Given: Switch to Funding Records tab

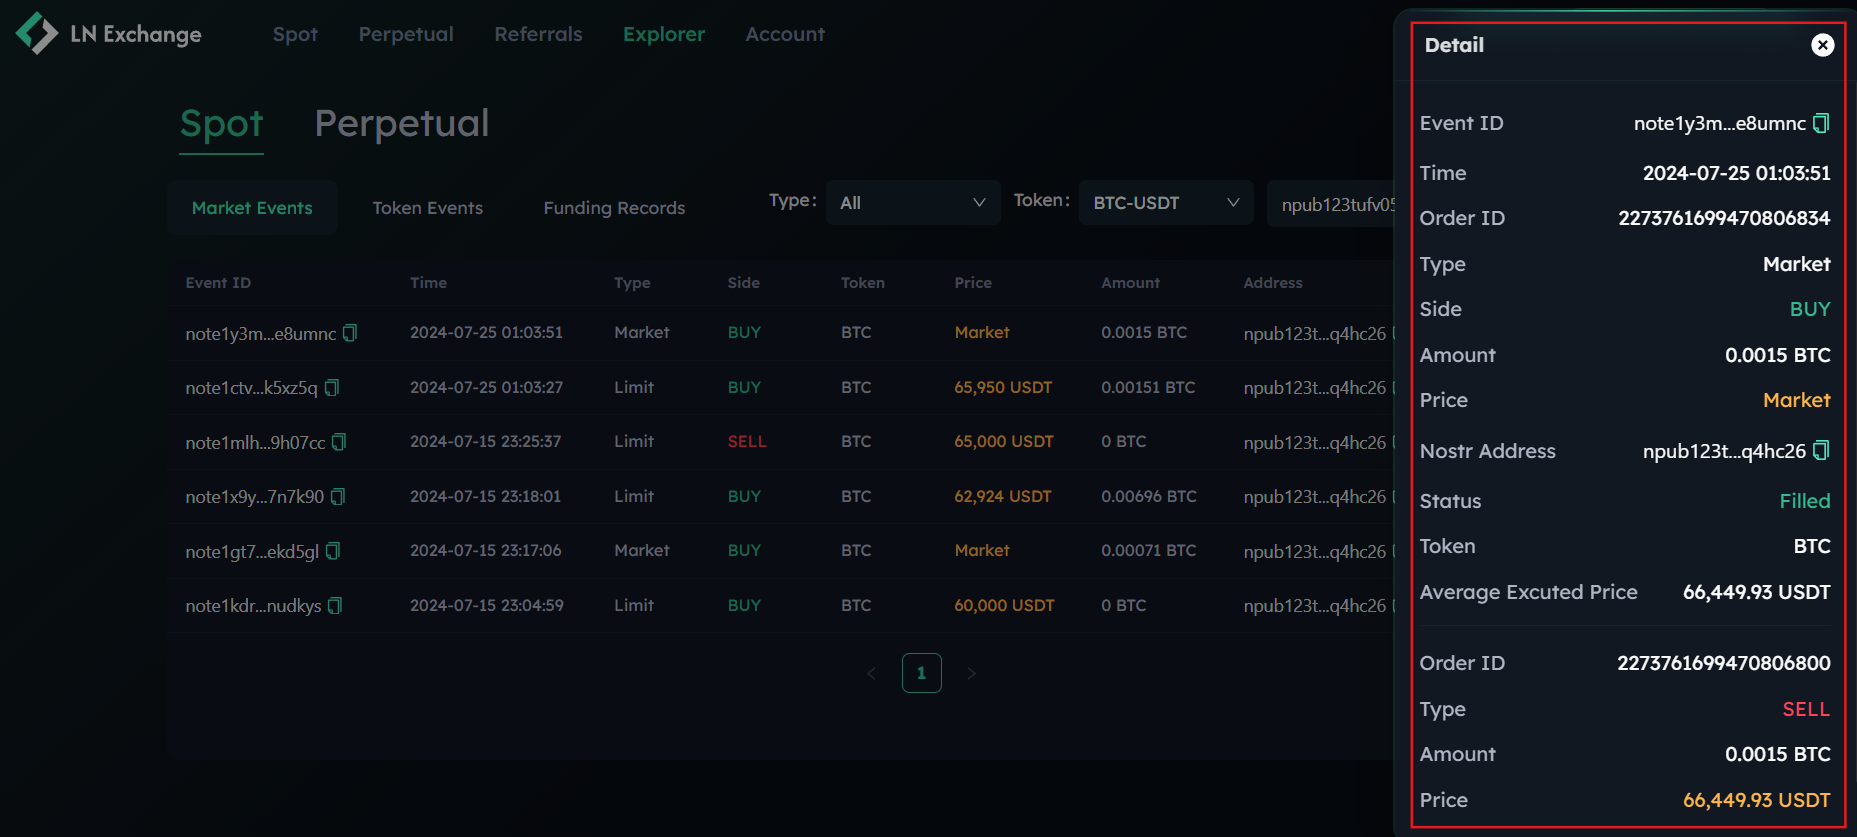Looking at the screenshot, I should click(x=614, y=208).
